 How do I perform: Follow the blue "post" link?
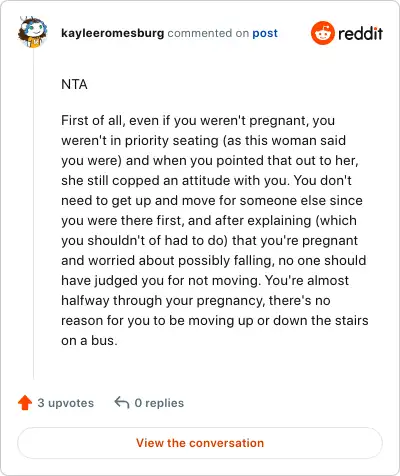coord(265,33)
